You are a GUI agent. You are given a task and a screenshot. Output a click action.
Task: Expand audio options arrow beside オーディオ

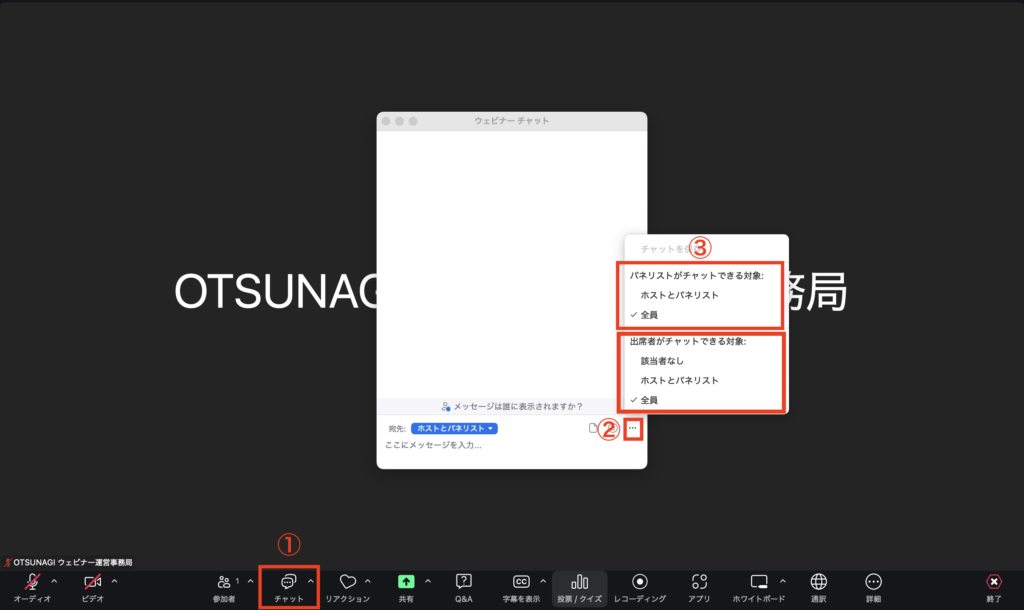click(x=54, y=581)
